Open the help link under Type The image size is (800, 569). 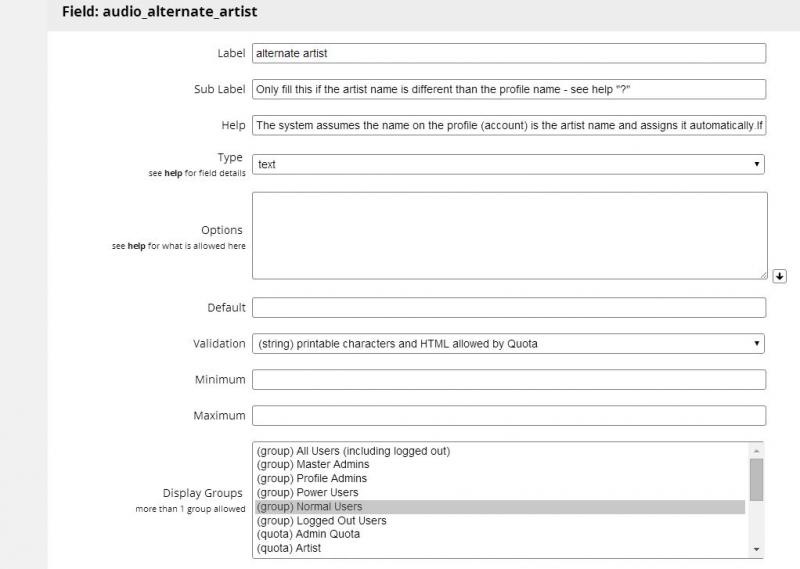pyautogui.click(x=173, y=173)
